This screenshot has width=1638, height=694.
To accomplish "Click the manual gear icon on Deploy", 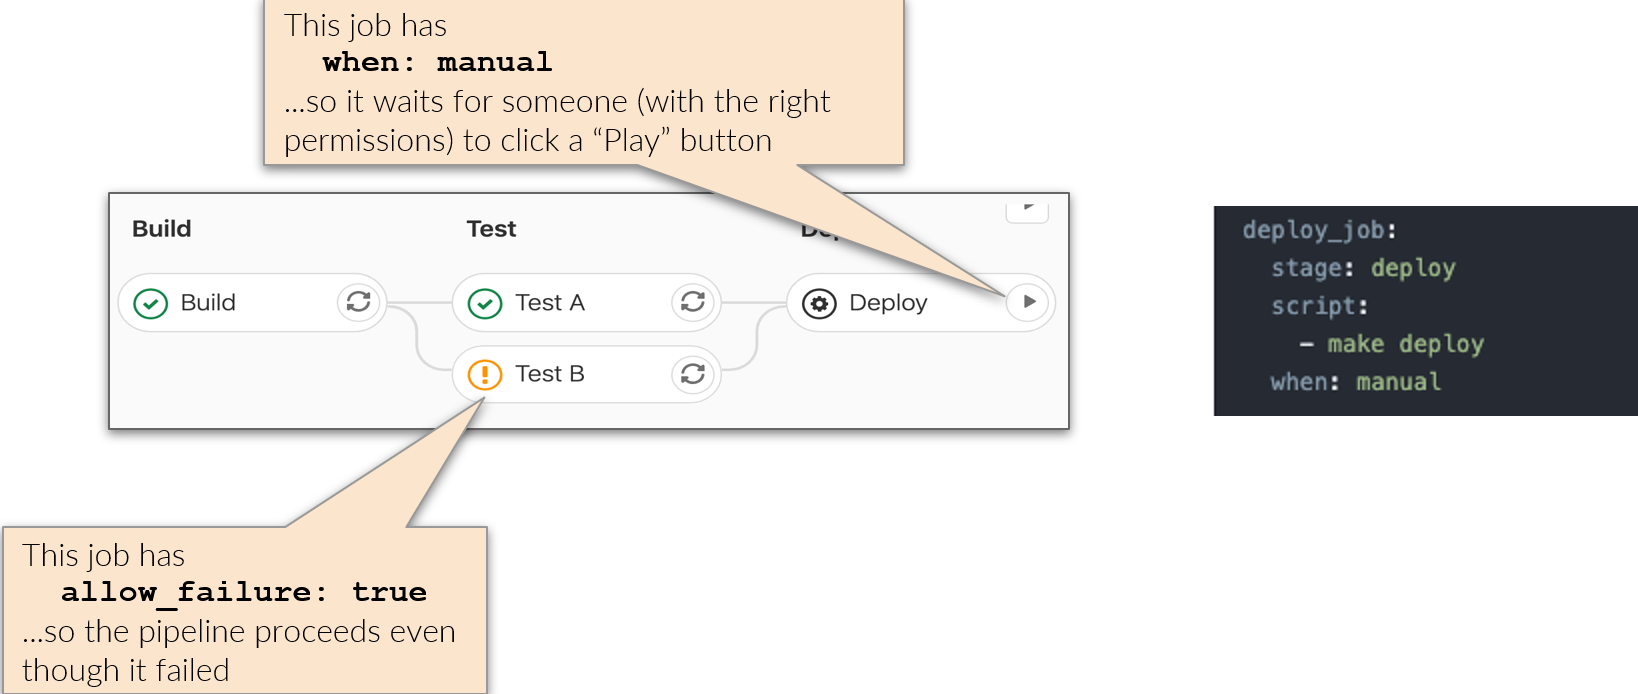I will pos(819,303).
